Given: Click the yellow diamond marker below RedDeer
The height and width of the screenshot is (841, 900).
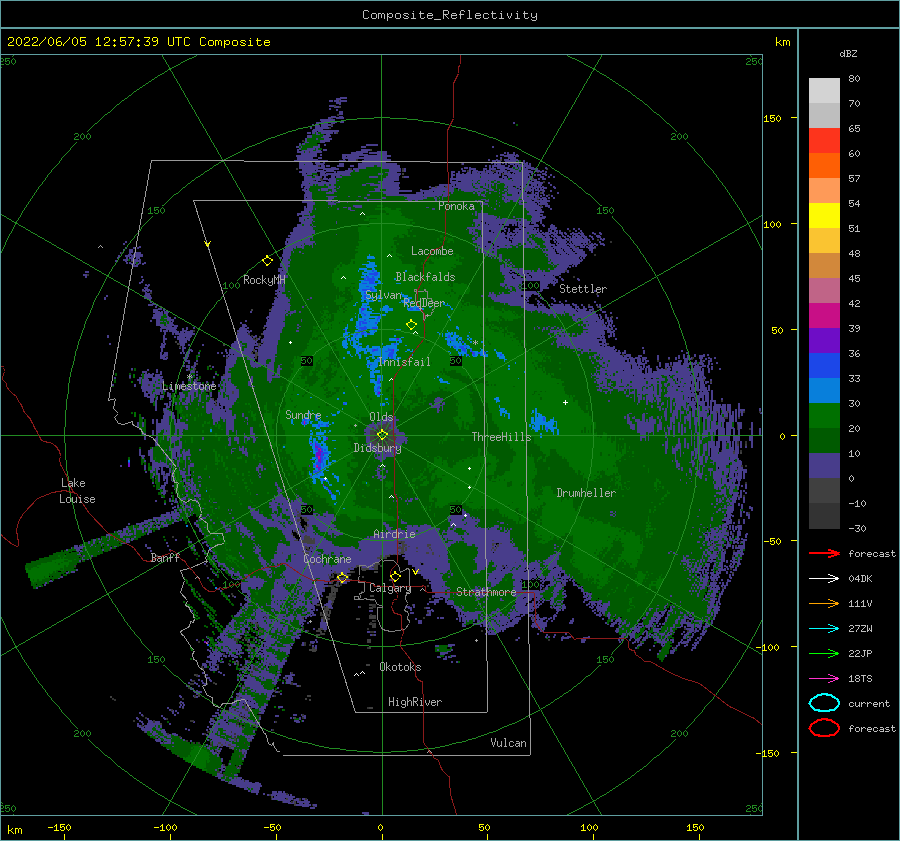Looking at the screenshot, I should [x=411, y=324].
